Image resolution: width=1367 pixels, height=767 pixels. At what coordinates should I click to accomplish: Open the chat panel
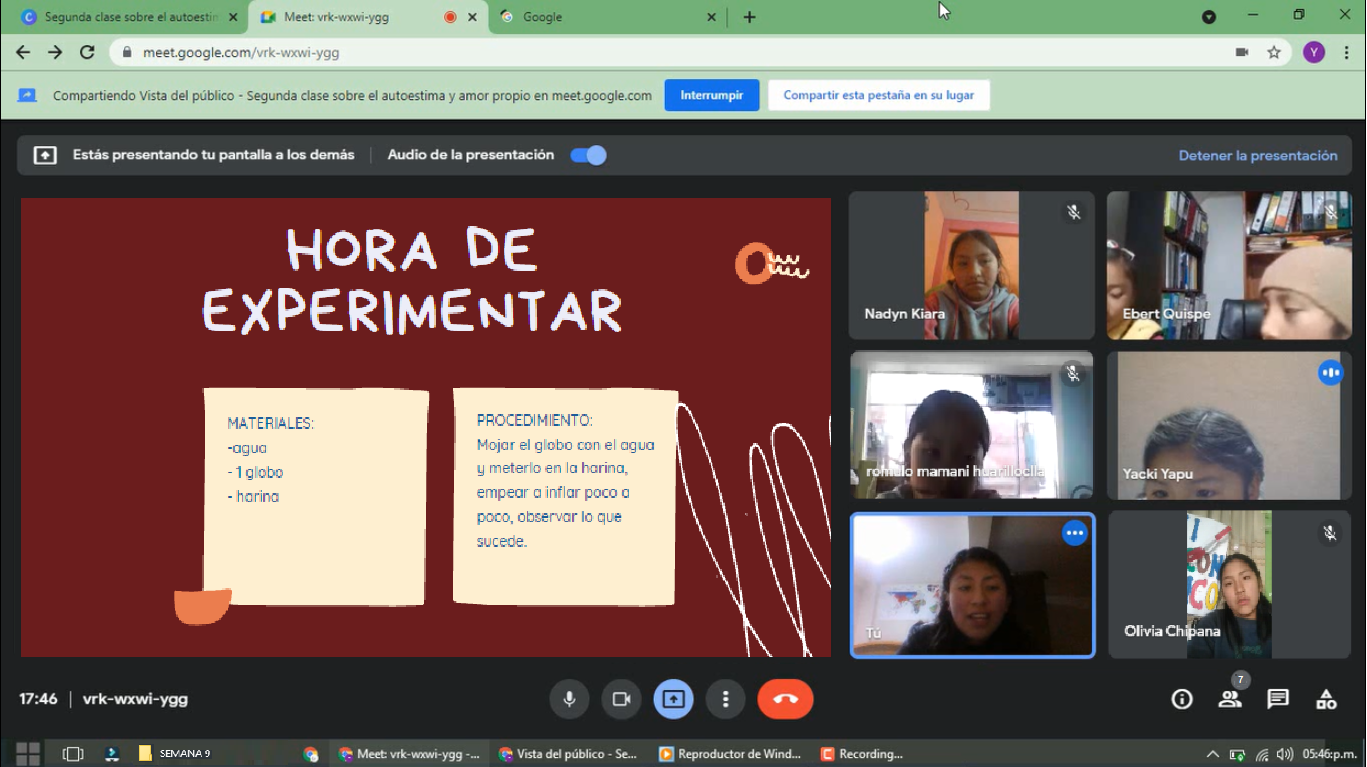[1278, 699]
